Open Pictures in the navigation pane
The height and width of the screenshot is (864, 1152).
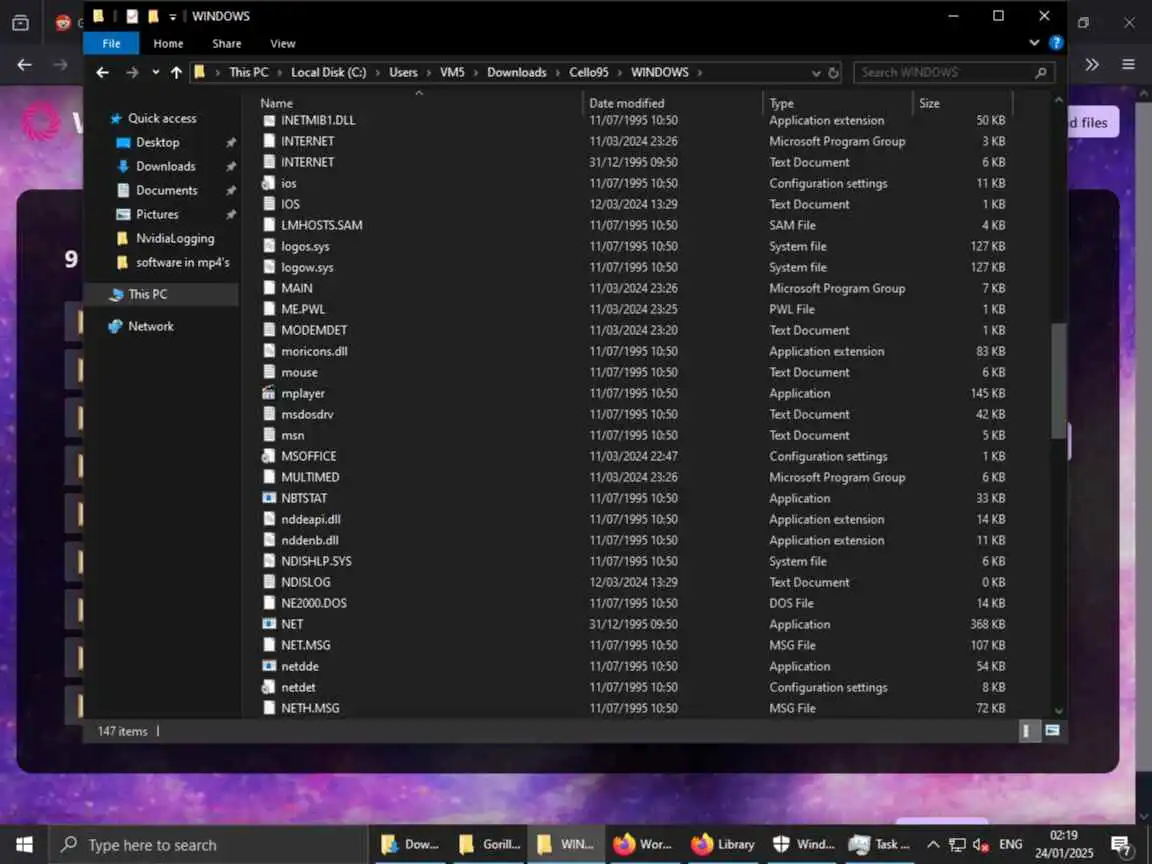point(156,215)
